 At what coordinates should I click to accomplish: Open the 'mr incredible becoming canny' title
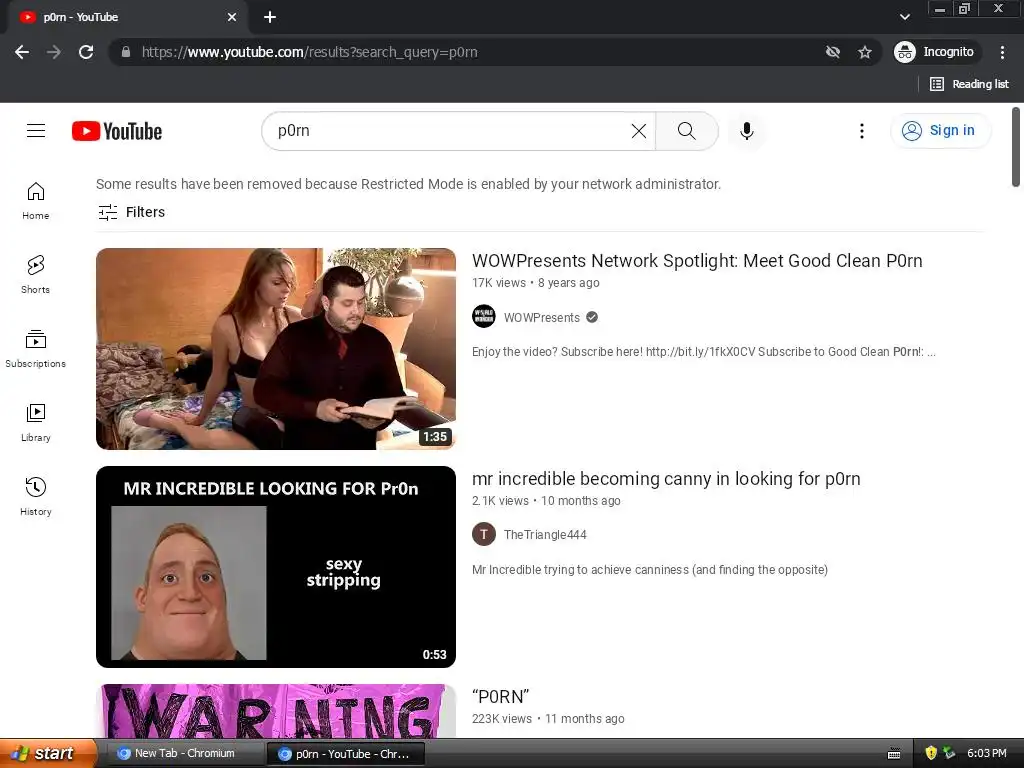[x=666, y=479]
